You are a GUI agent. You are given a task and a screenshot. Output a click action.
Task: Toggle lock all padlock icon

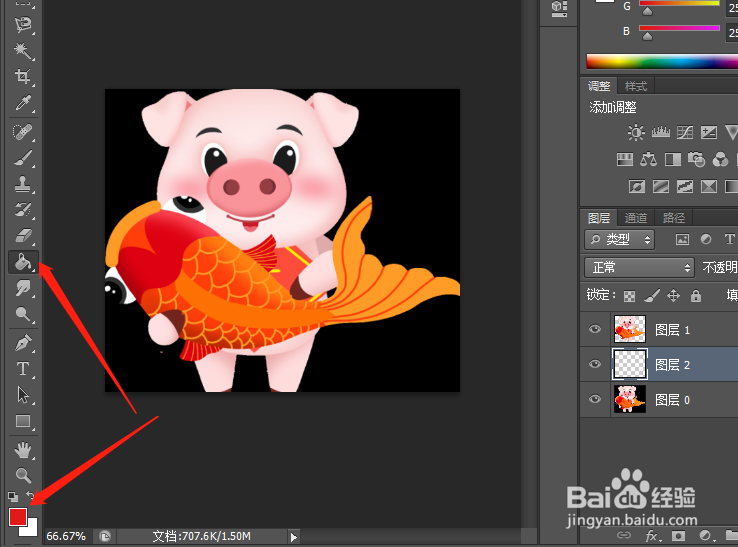point(696,296)
